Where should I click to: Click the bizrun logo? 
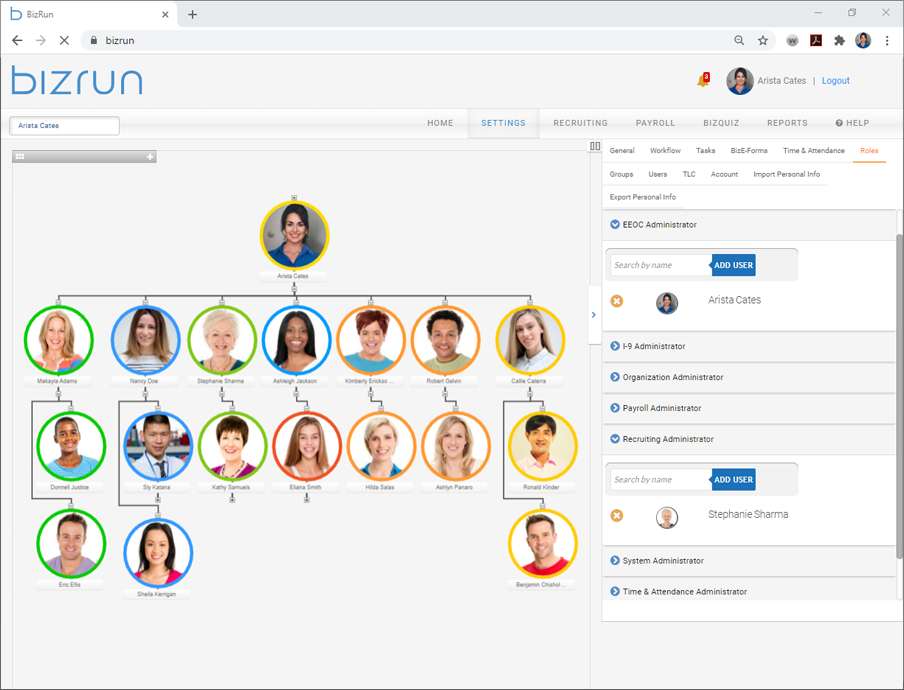[77, 80]
